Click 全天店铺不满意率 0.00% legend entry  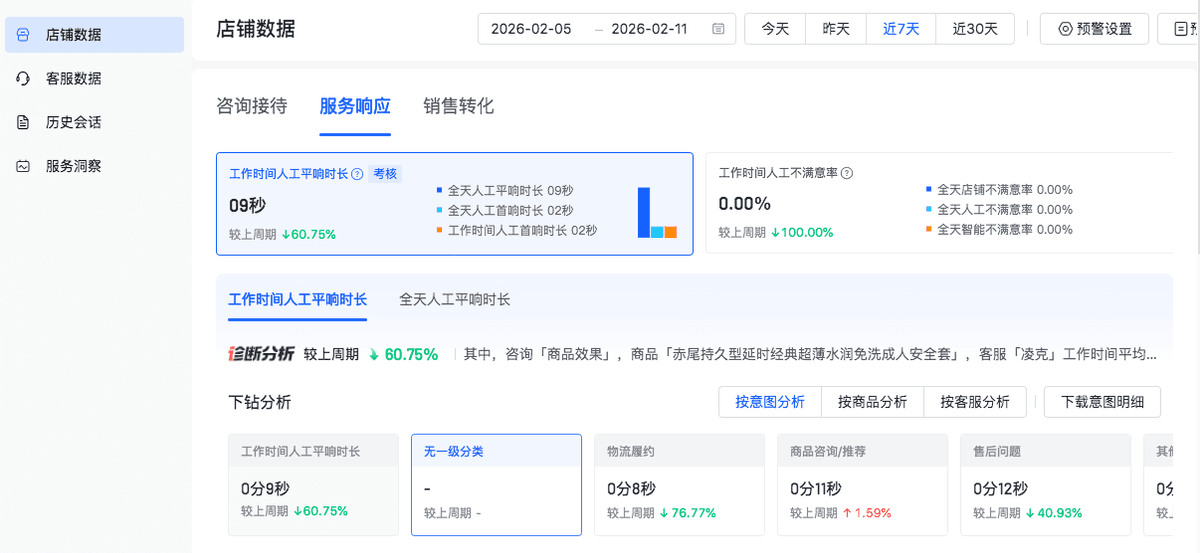[999, 190]
